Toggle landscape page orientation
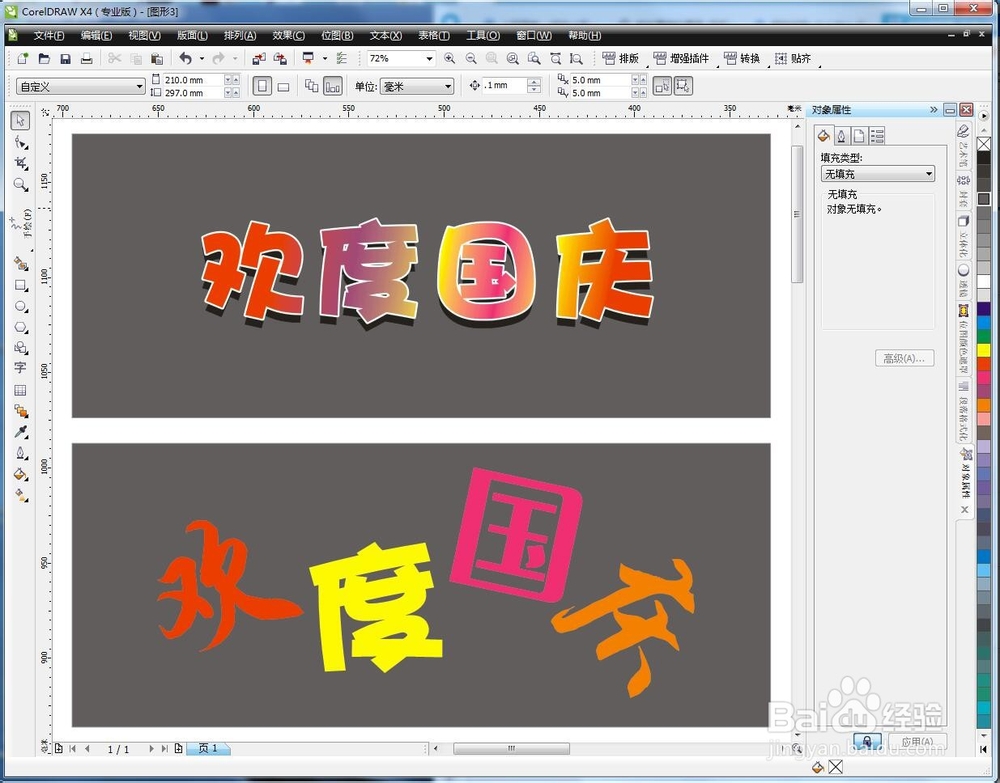This screenshot has width=1000, height=783. 283,86
